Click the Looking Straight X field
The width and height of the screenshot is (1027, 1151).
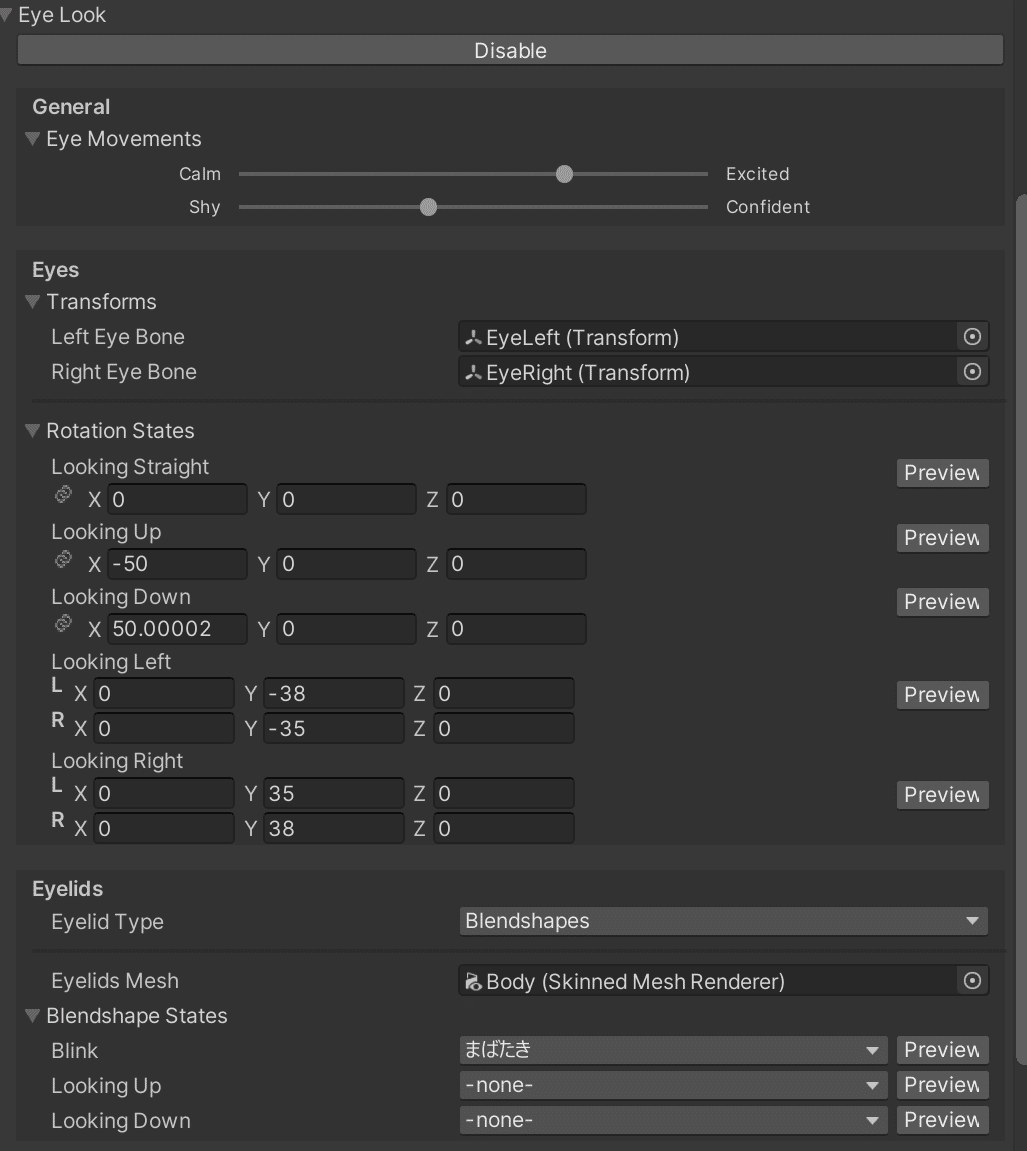point(177,499)
